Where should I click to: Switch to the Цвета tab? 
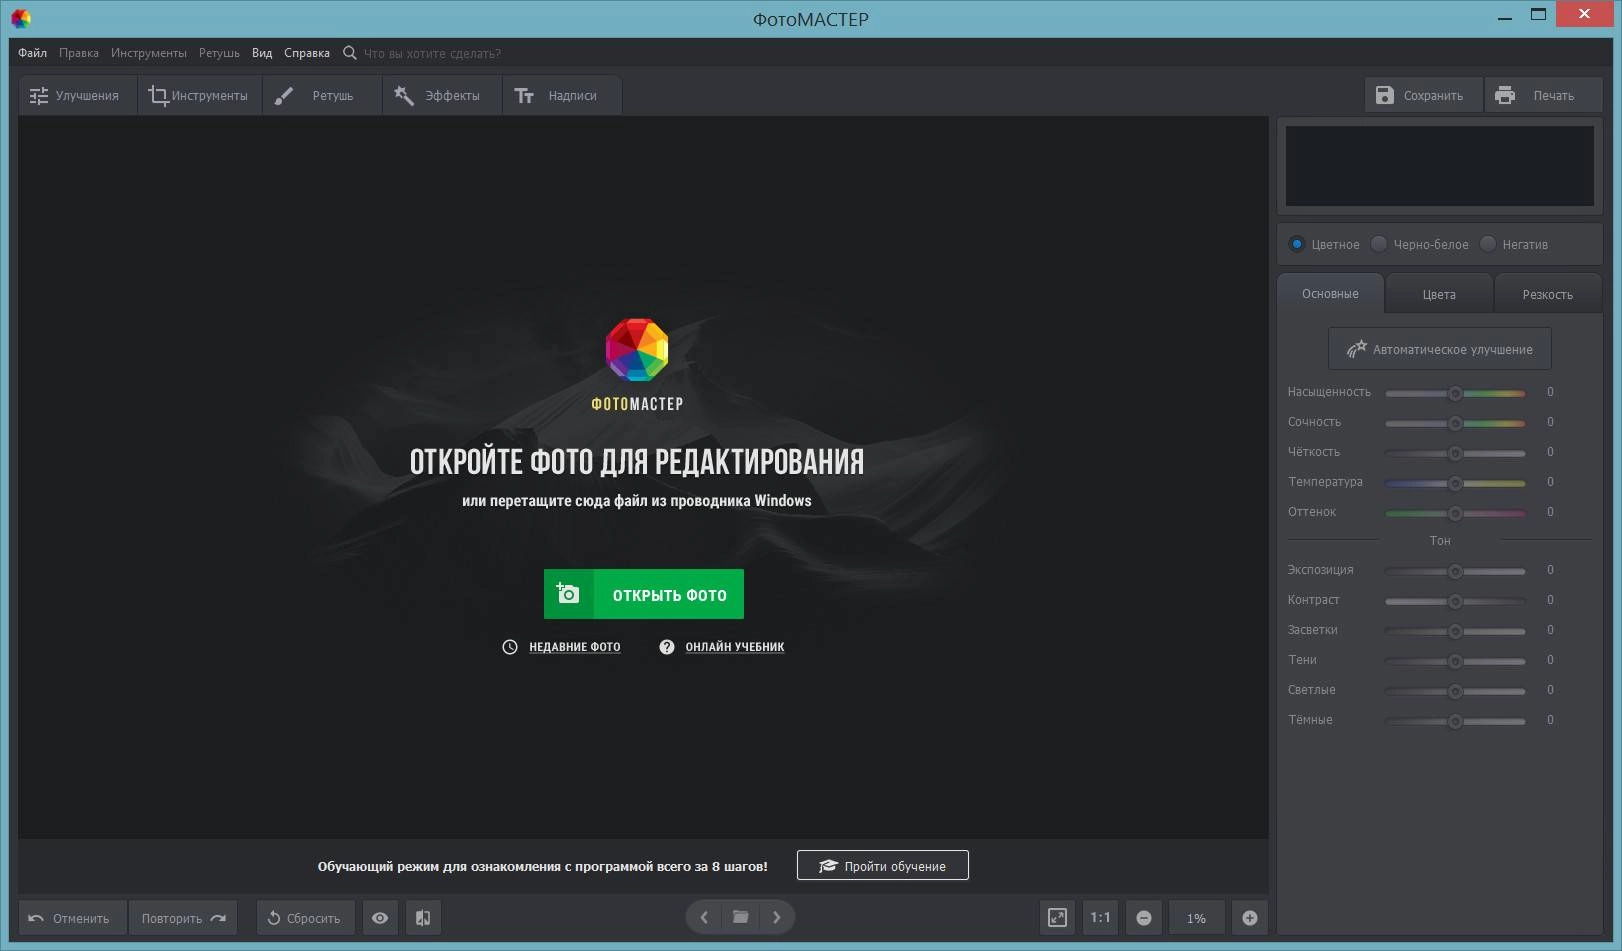(1439, 294)
